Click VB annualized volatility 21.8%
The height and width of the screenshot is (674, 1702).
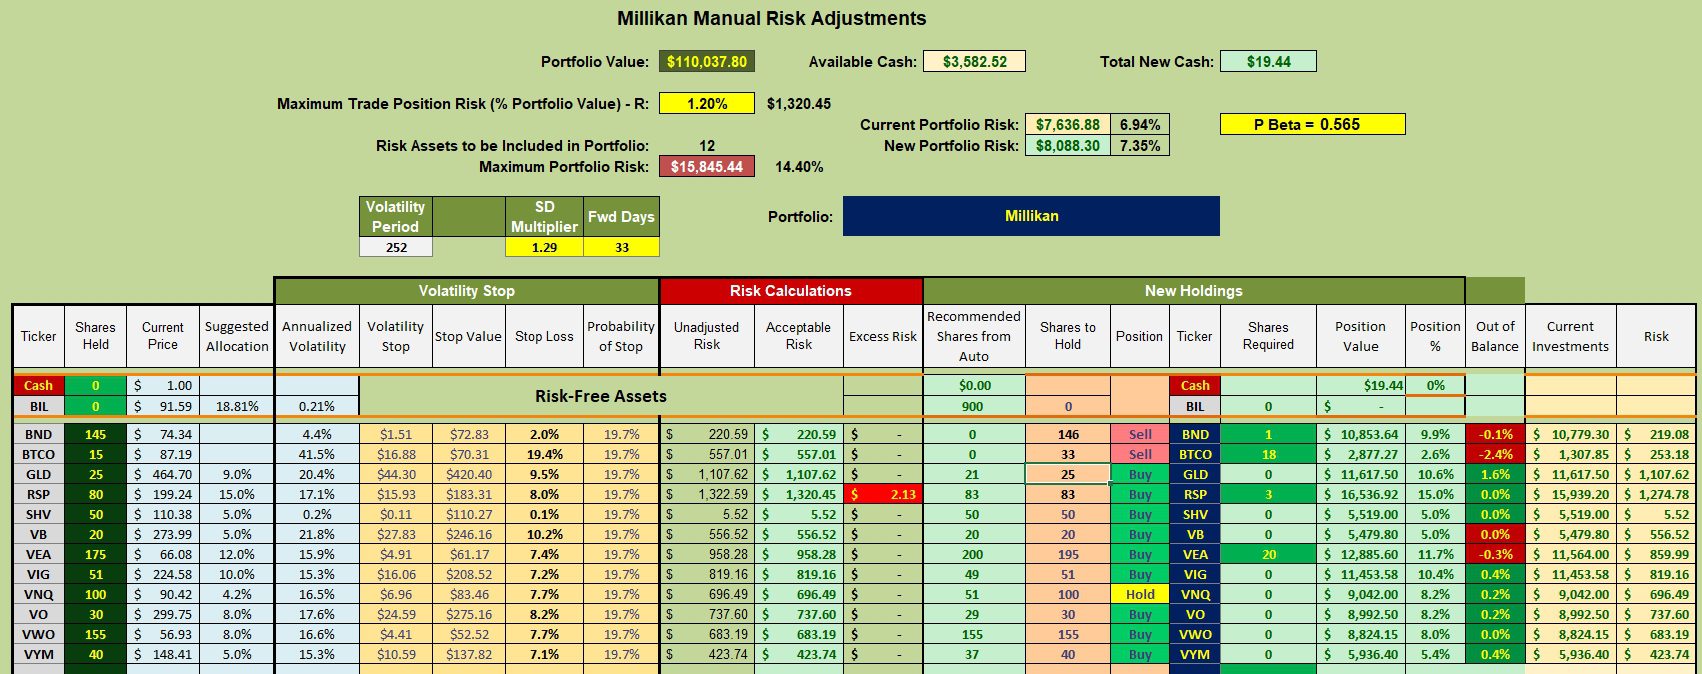317,534
